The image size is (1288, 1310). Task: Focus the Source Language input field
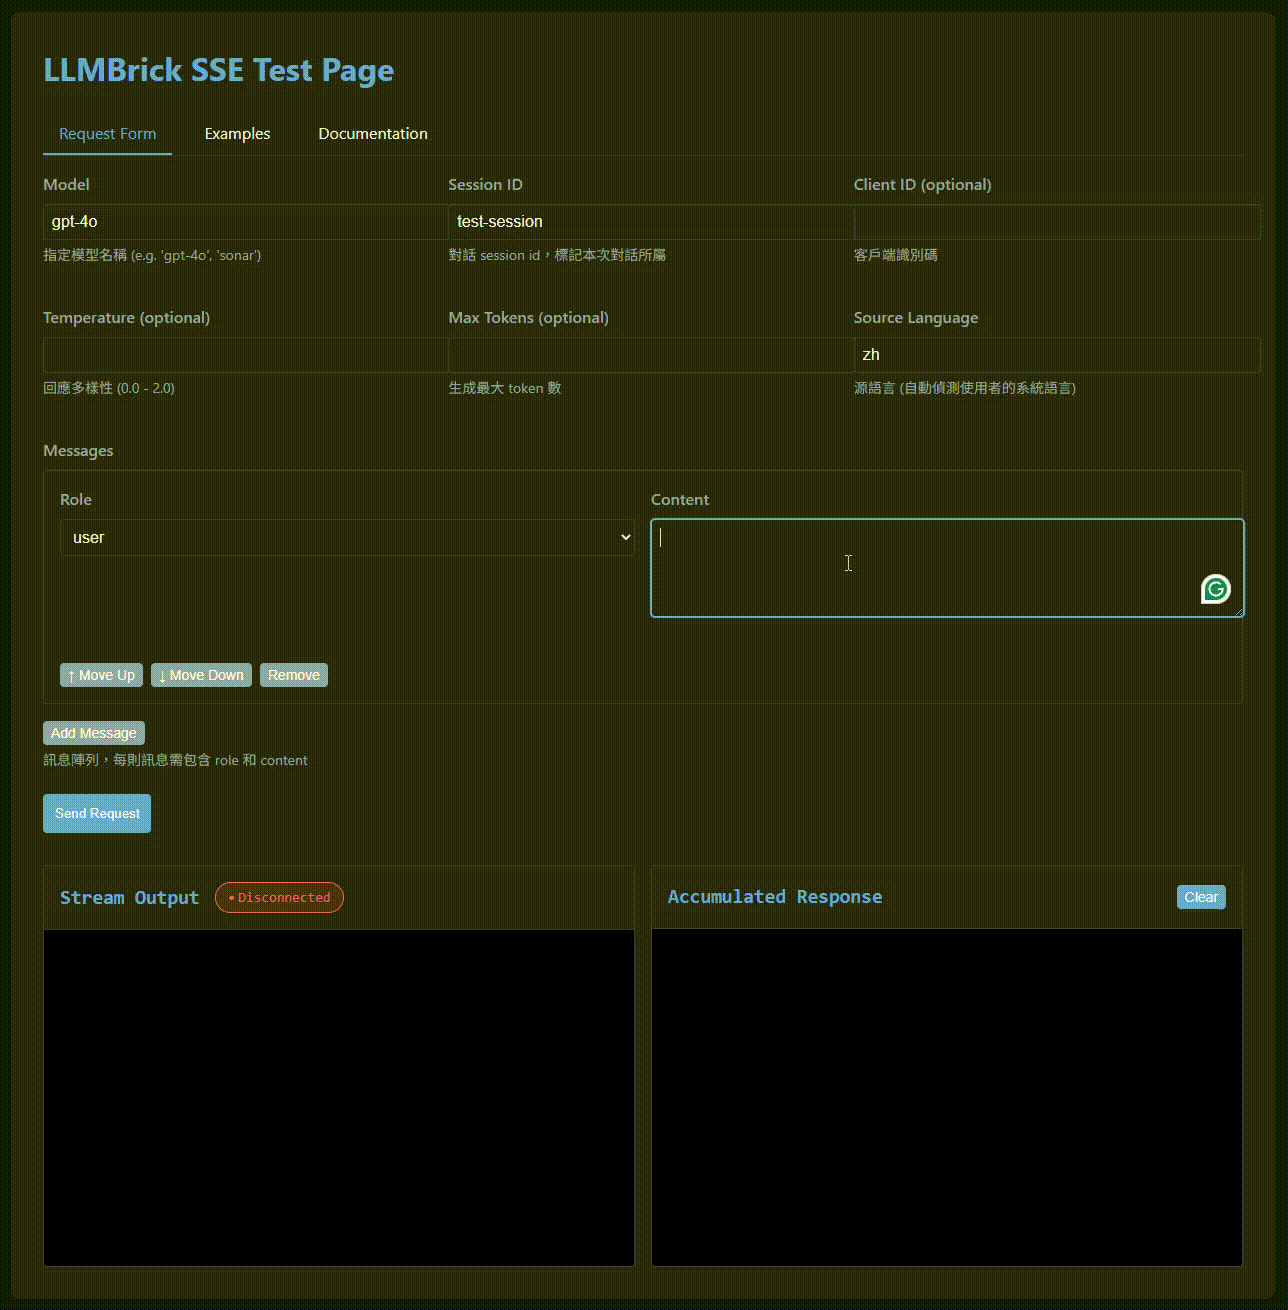click(x=1057, y=355)
